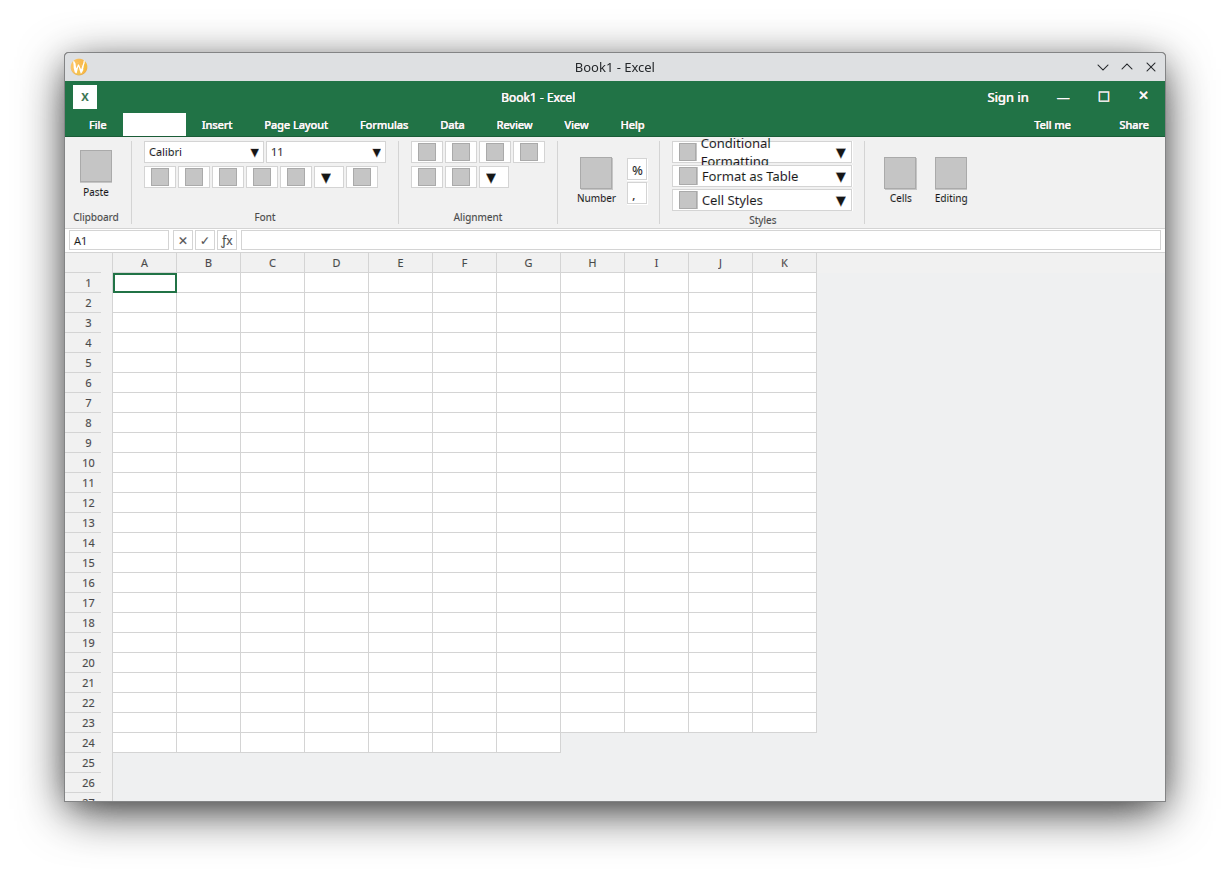Image resolution: width=1230 pixels, height=878 pixels.
Task: Select row header 26
Action: [x=89, y=783]
